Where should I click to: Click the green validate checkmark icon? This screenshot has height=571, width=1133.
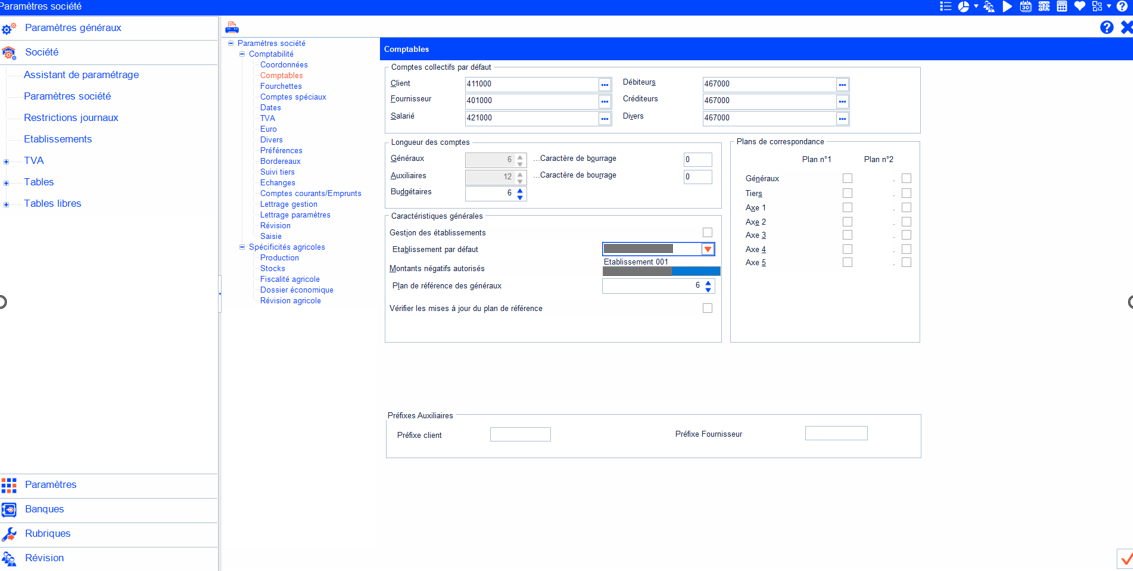(x=1125, y=559)
